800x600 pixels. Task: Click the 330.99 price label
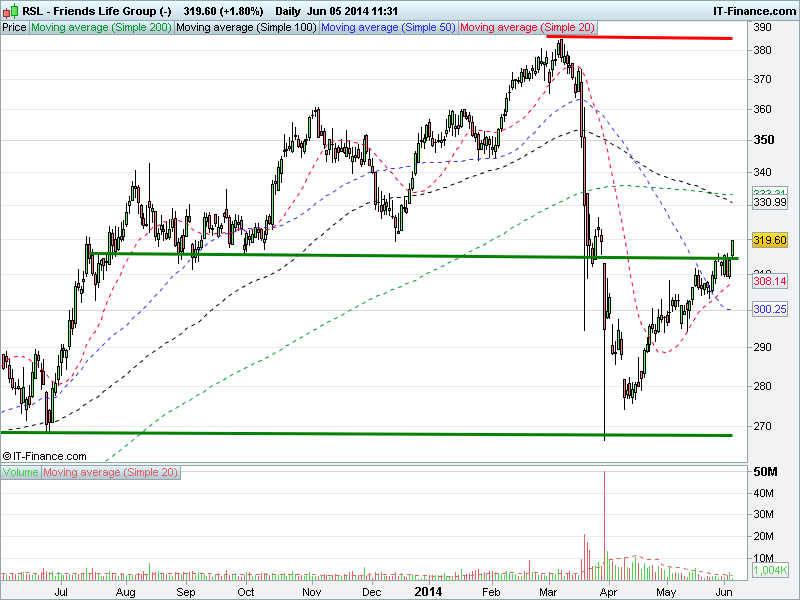pos(770,203)
